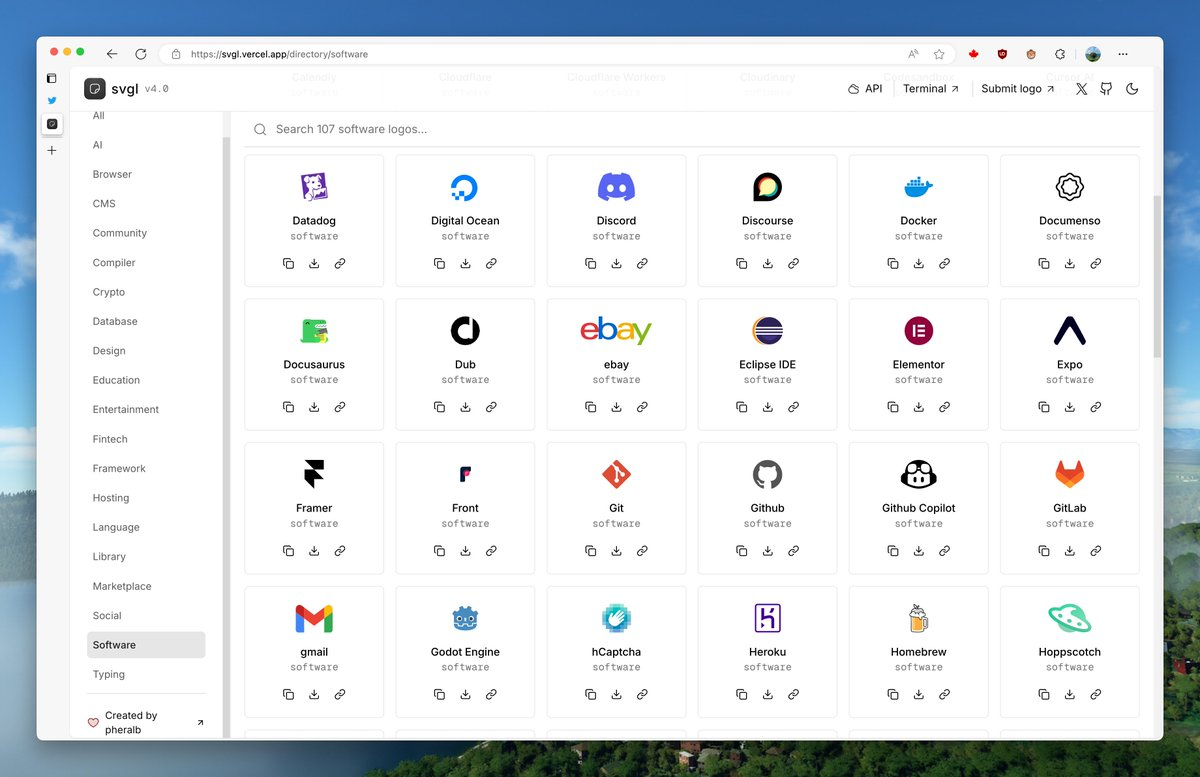The image size is (1200, 777).
Task: Select the AI category
Action: click(x=146, y=145)
